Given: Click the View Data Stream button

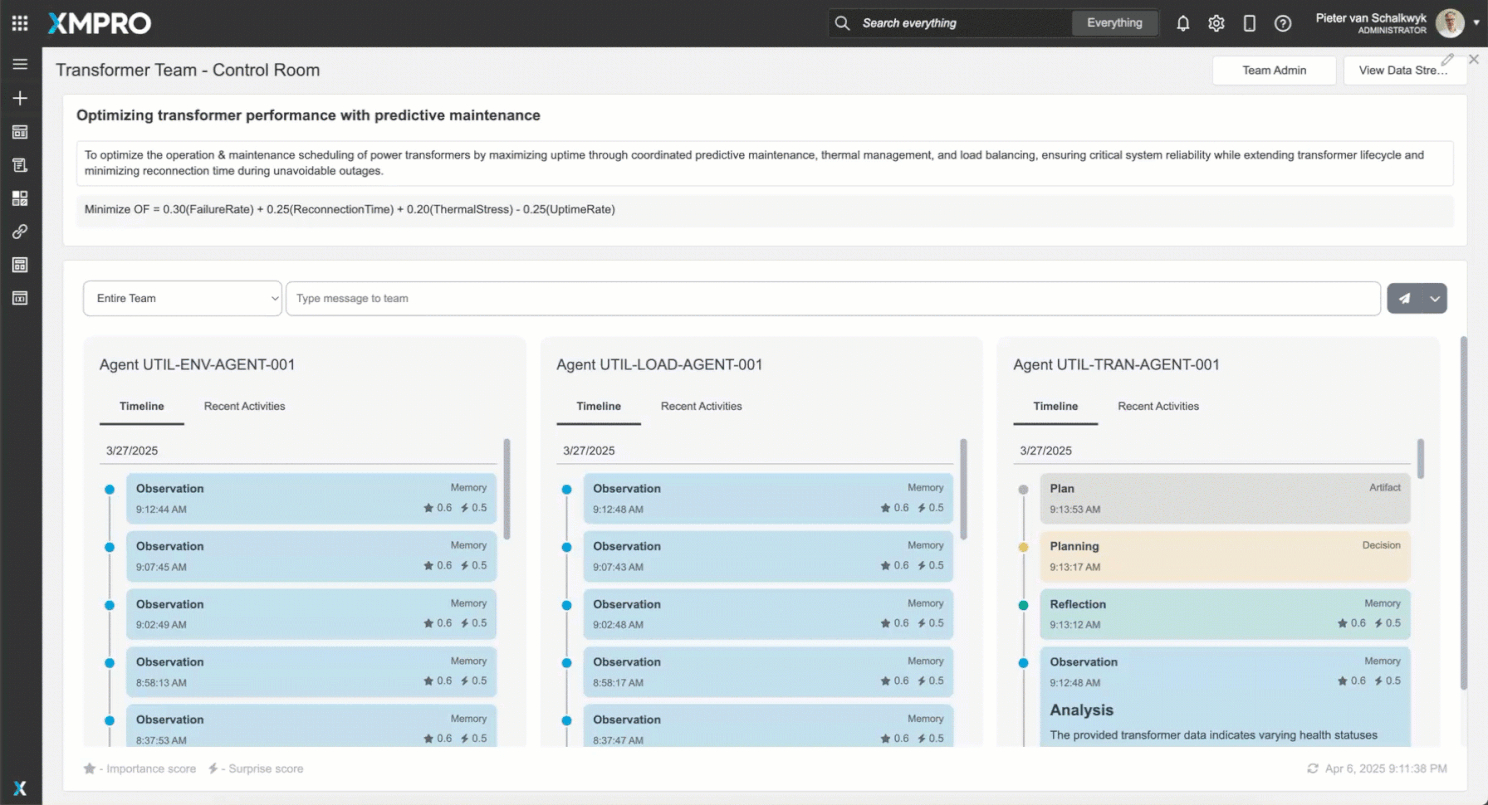Looking at the screenshot, I should (x=1404, y=70).
